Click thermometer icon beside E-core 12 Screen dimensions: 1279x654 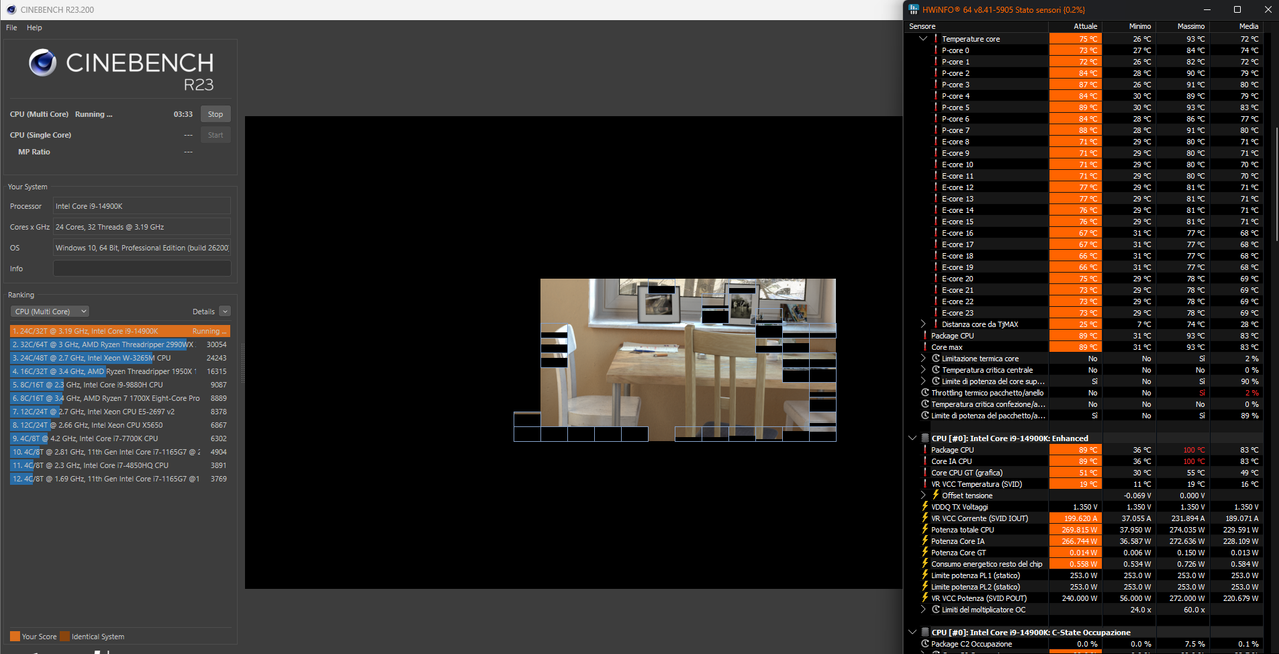(x=936, y=187)
